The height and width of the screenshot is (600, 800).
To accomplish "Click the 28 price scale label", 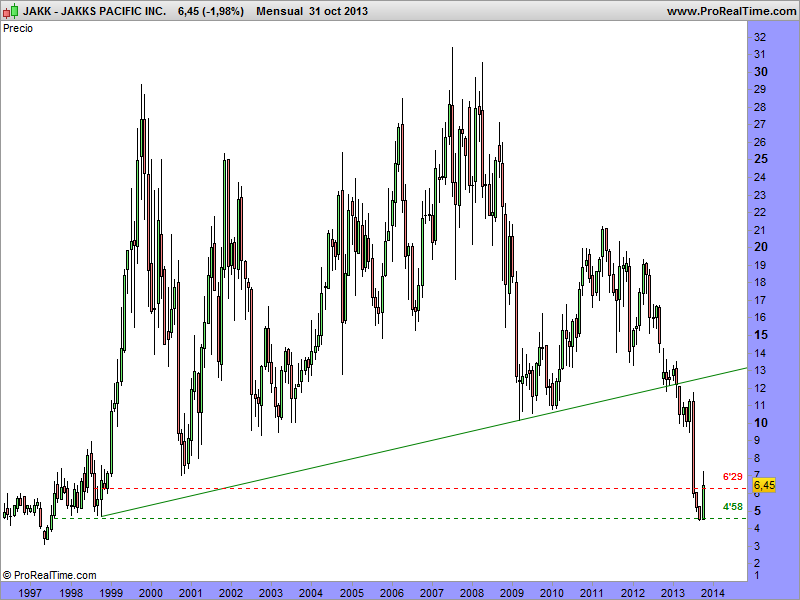I will (x=760, y=107).
